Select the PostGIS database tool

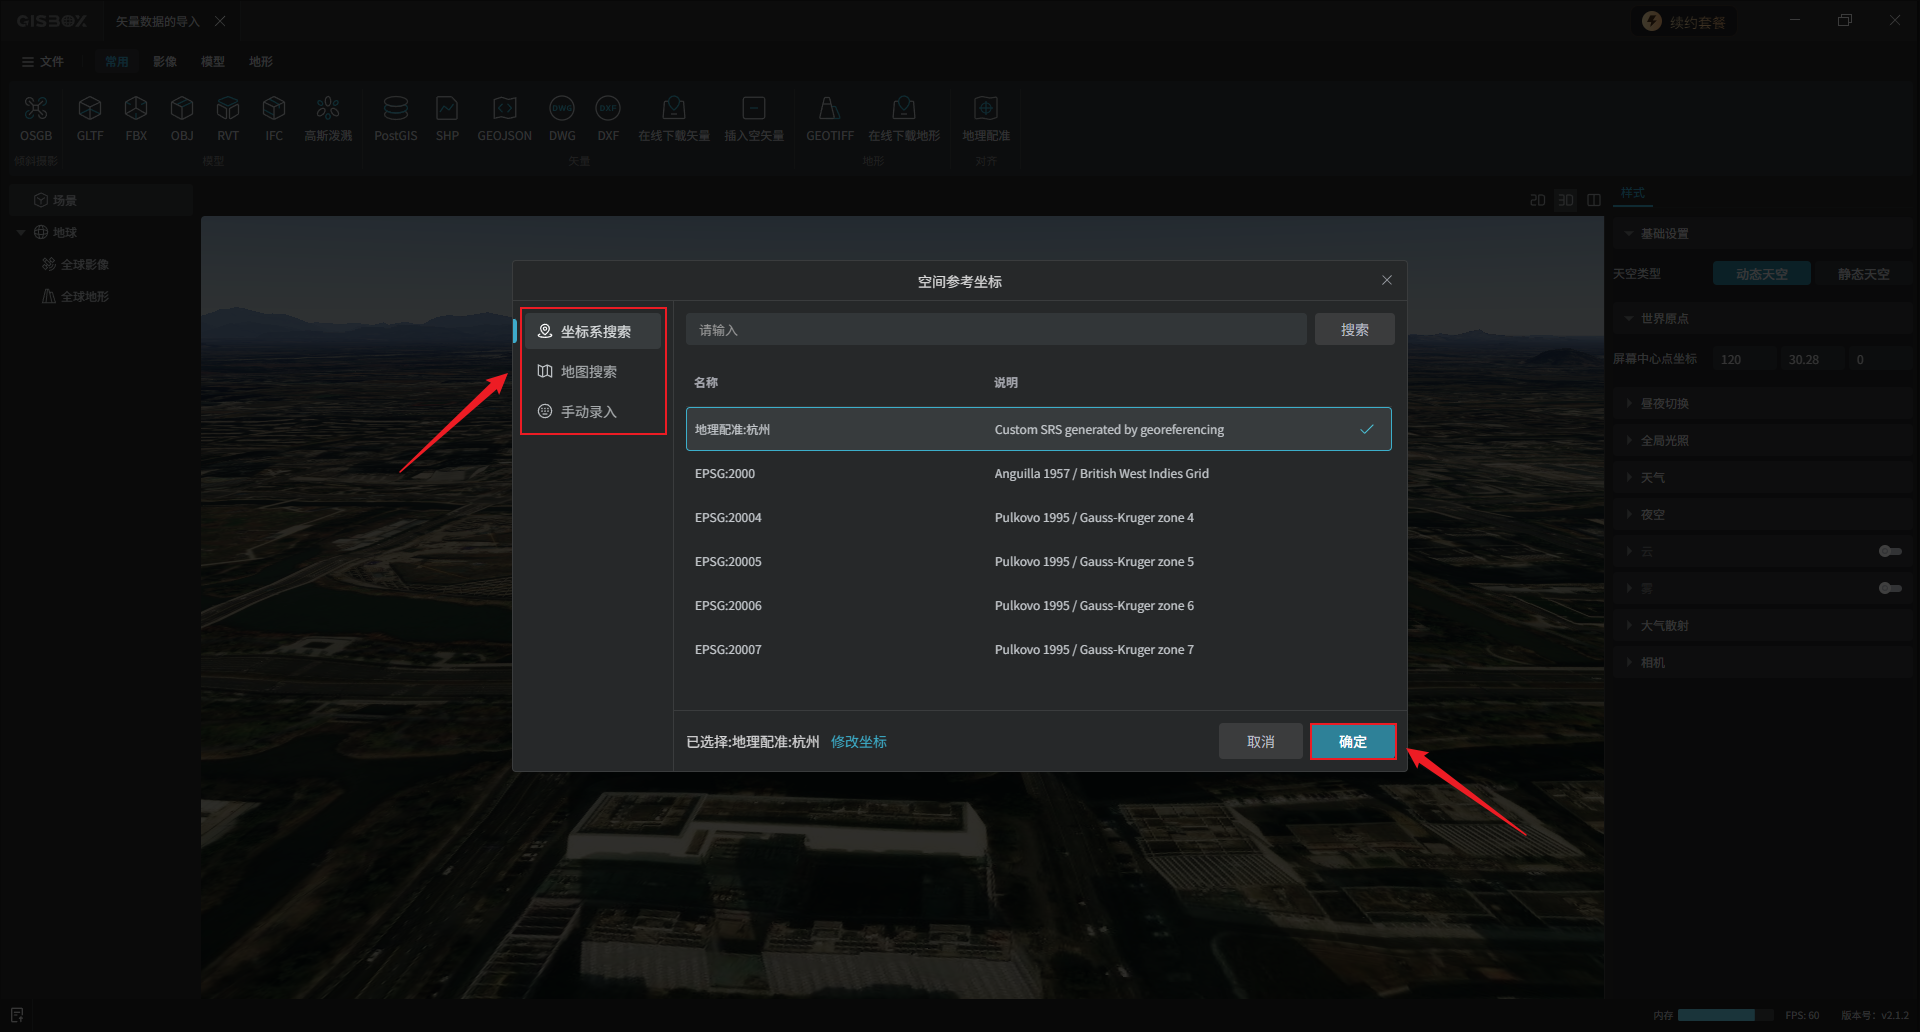[395, 110]
